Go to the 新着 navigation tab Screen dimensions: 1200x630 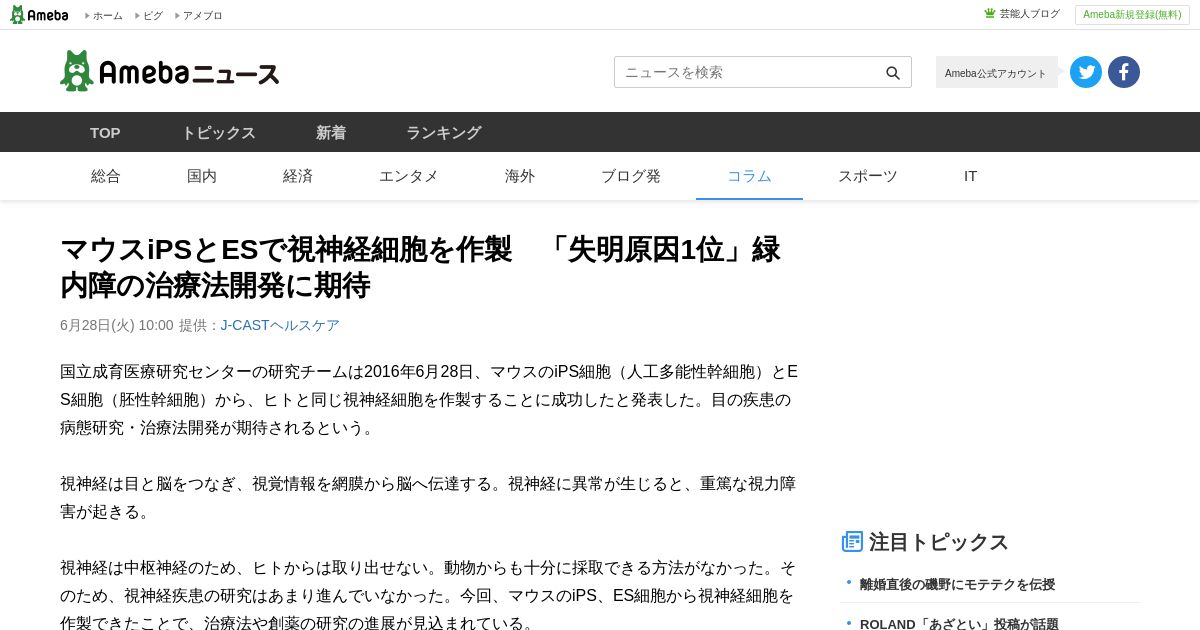point(331,132)
